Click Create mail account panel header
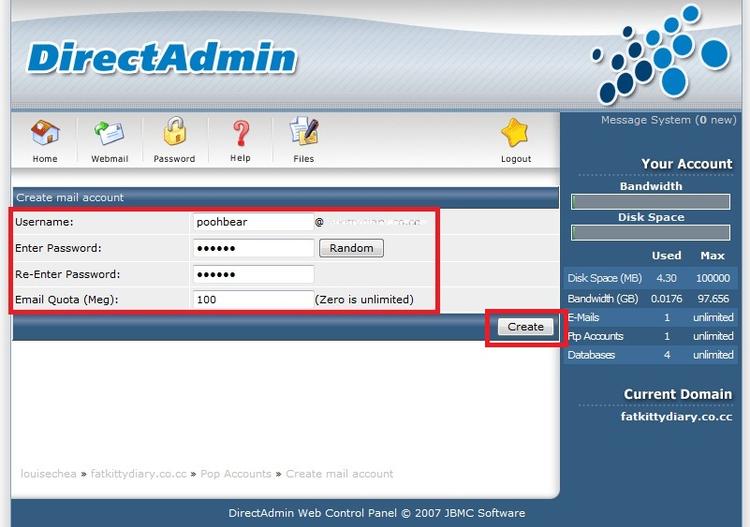The height and width of the screenshot is (527, 750). [286, 198]
